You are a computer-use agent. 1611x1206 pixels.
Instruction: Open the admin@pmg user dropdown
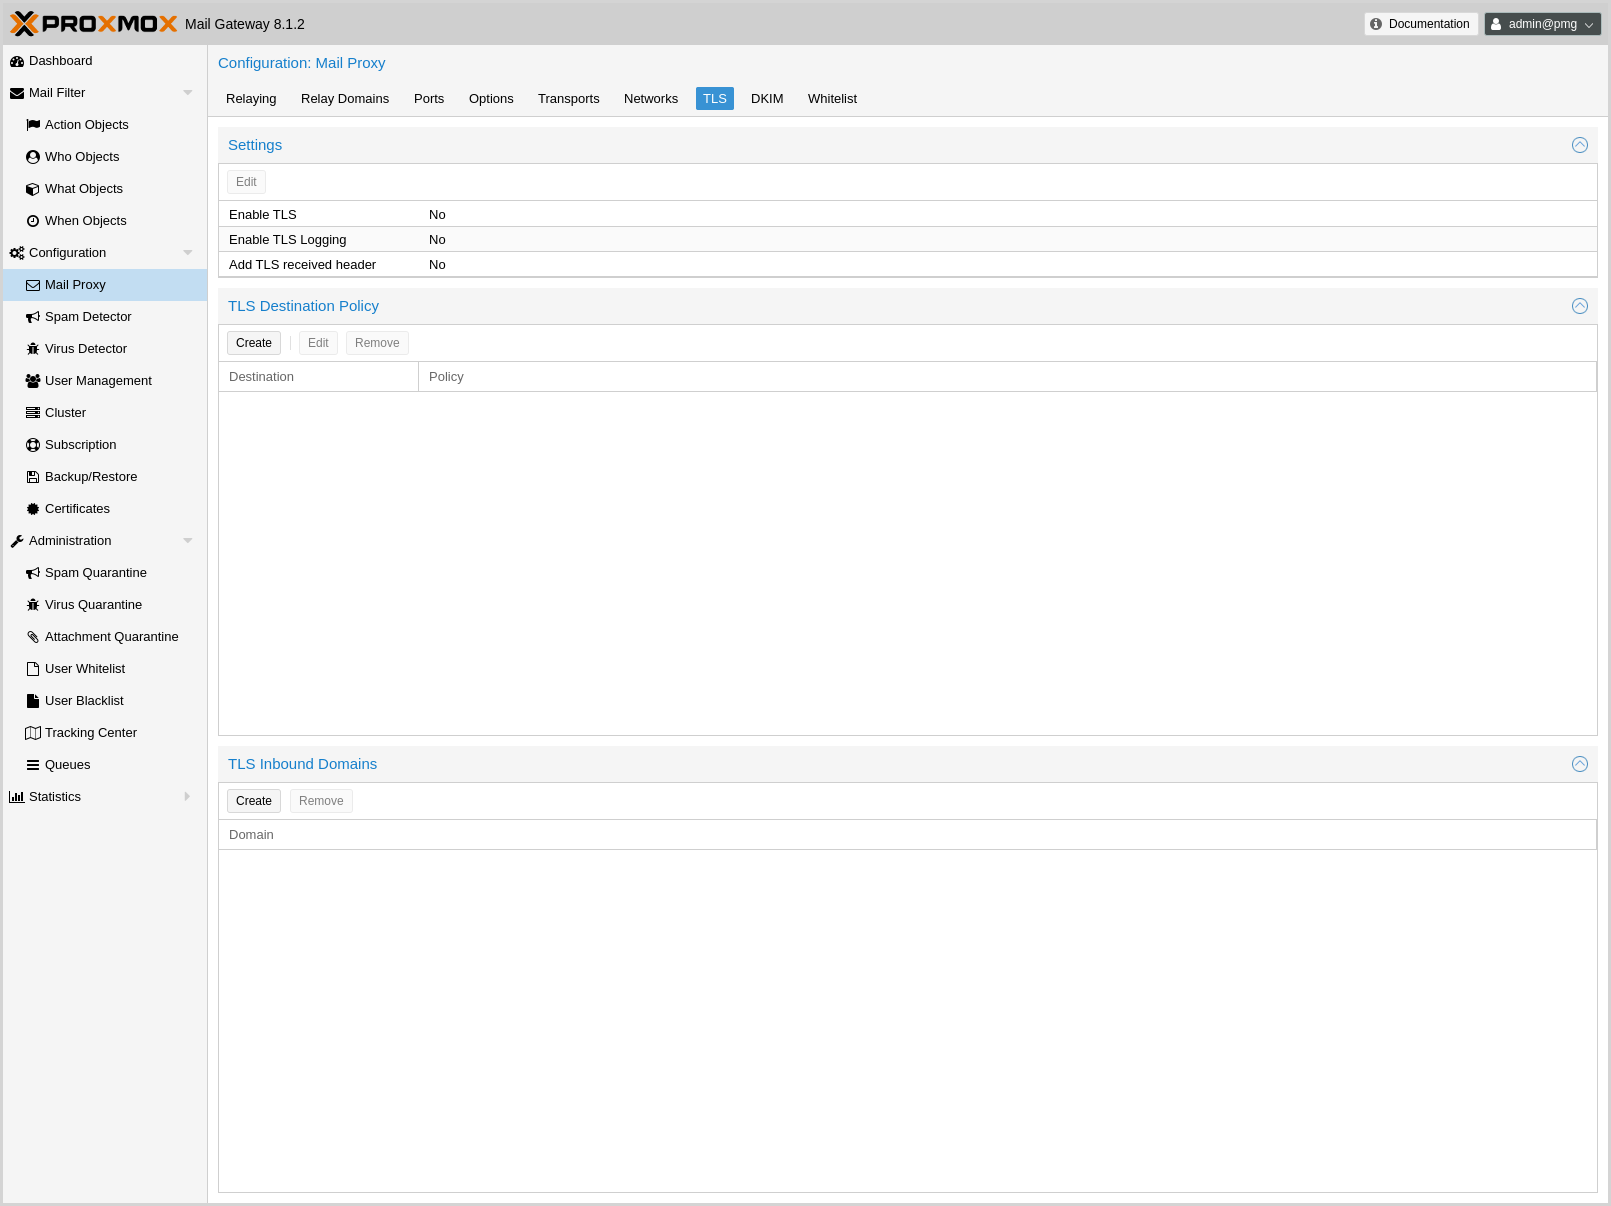pos(1542,24)
